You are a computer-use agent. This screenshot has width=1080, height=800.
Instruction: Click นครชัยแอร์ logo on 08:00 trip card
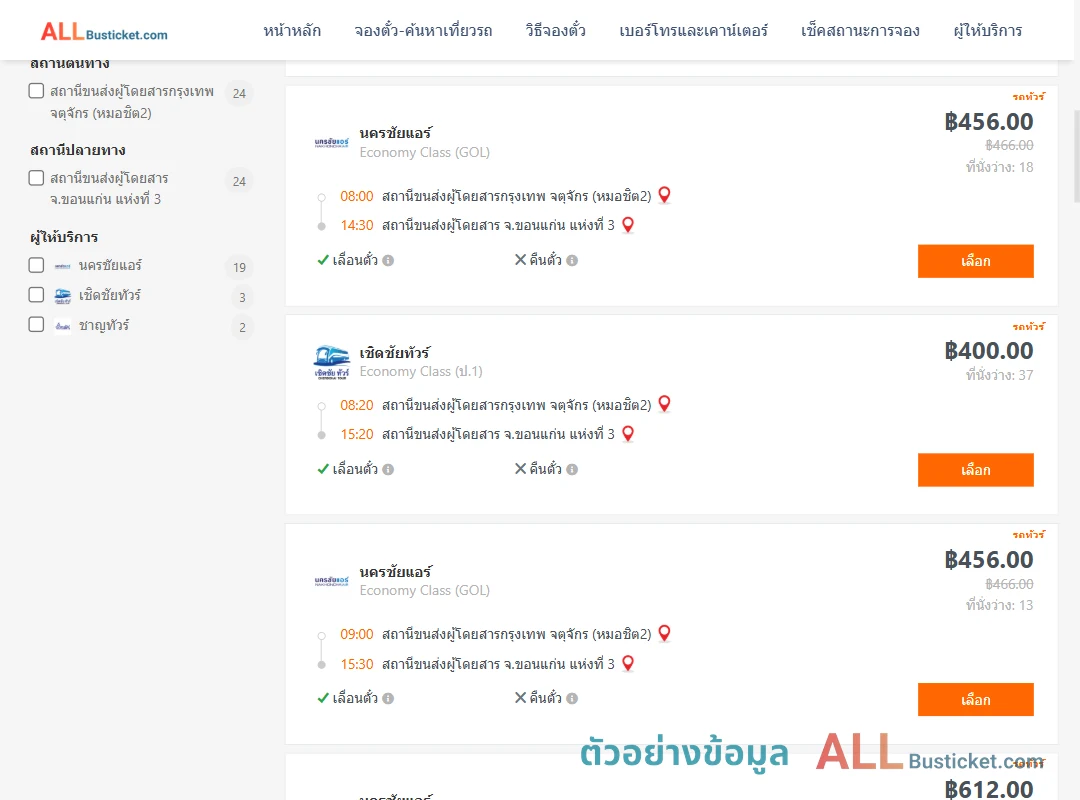click(x=331, y=143)
